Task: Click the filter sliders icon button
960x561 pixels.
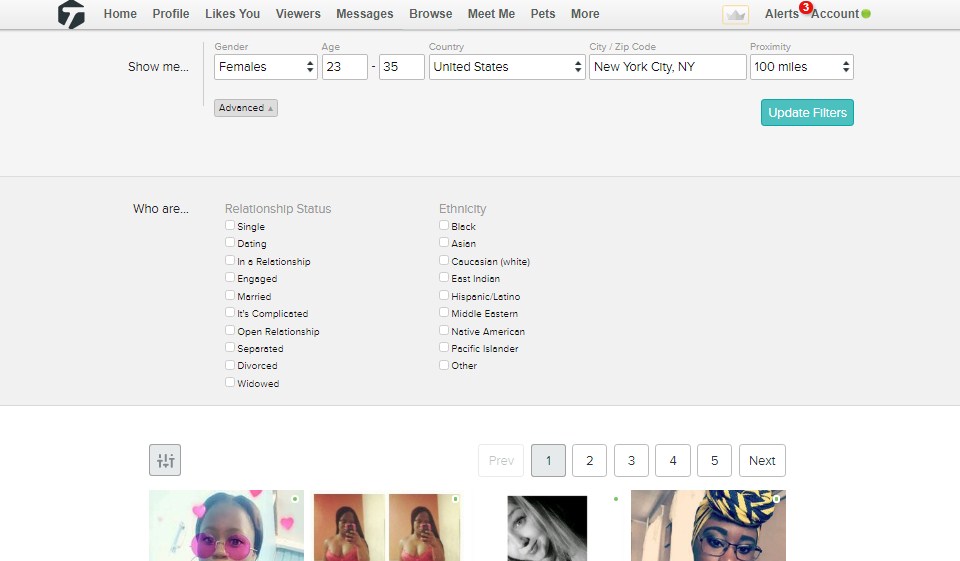Action: click(x=165, y=460)
